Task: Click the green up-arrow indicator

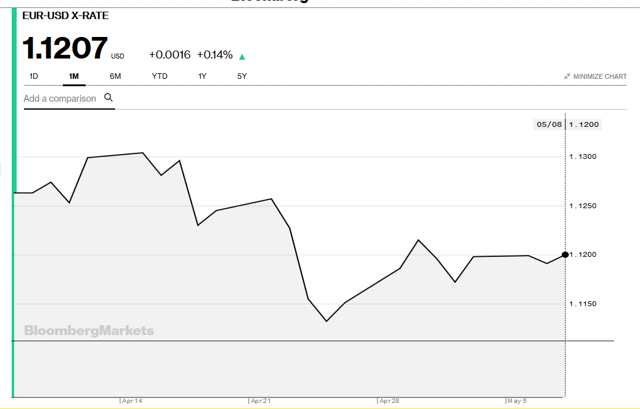Action: point(242,57)
